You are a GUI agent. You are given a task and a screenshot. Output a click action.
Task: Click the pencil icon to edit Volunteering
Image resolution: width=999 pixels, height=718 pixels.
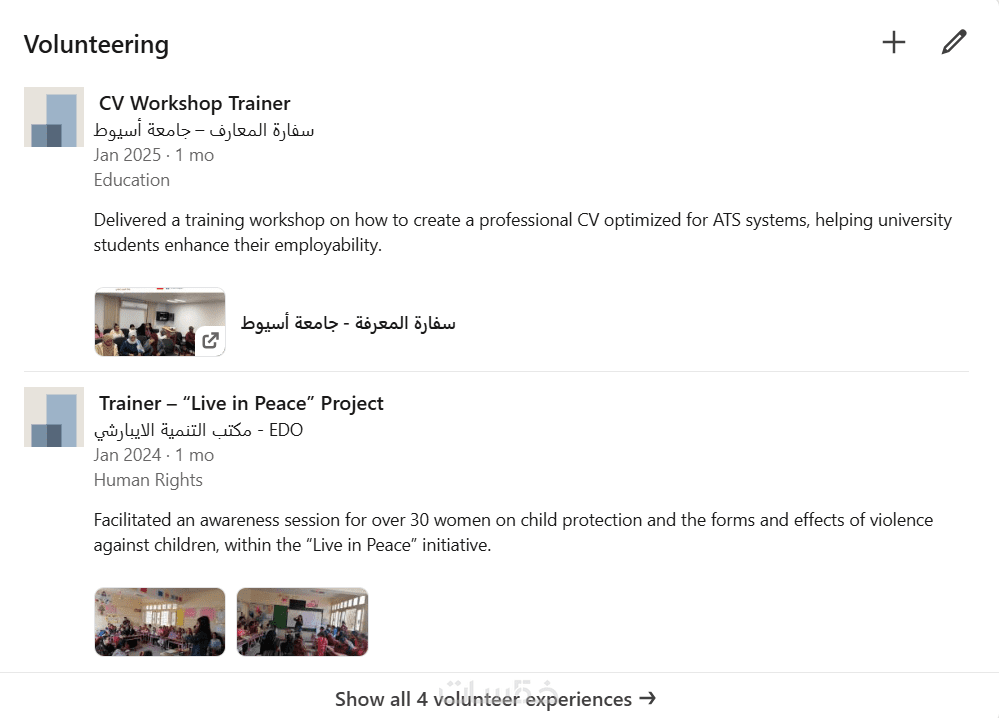(x=954, y=42)
